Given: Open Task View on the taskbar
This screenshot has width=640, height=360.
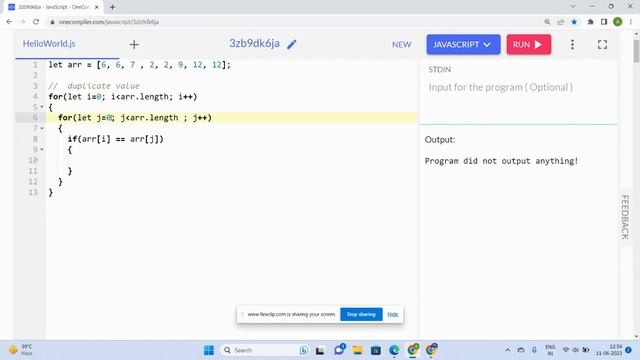Looking at the screenshot, I should click(320, 350).
